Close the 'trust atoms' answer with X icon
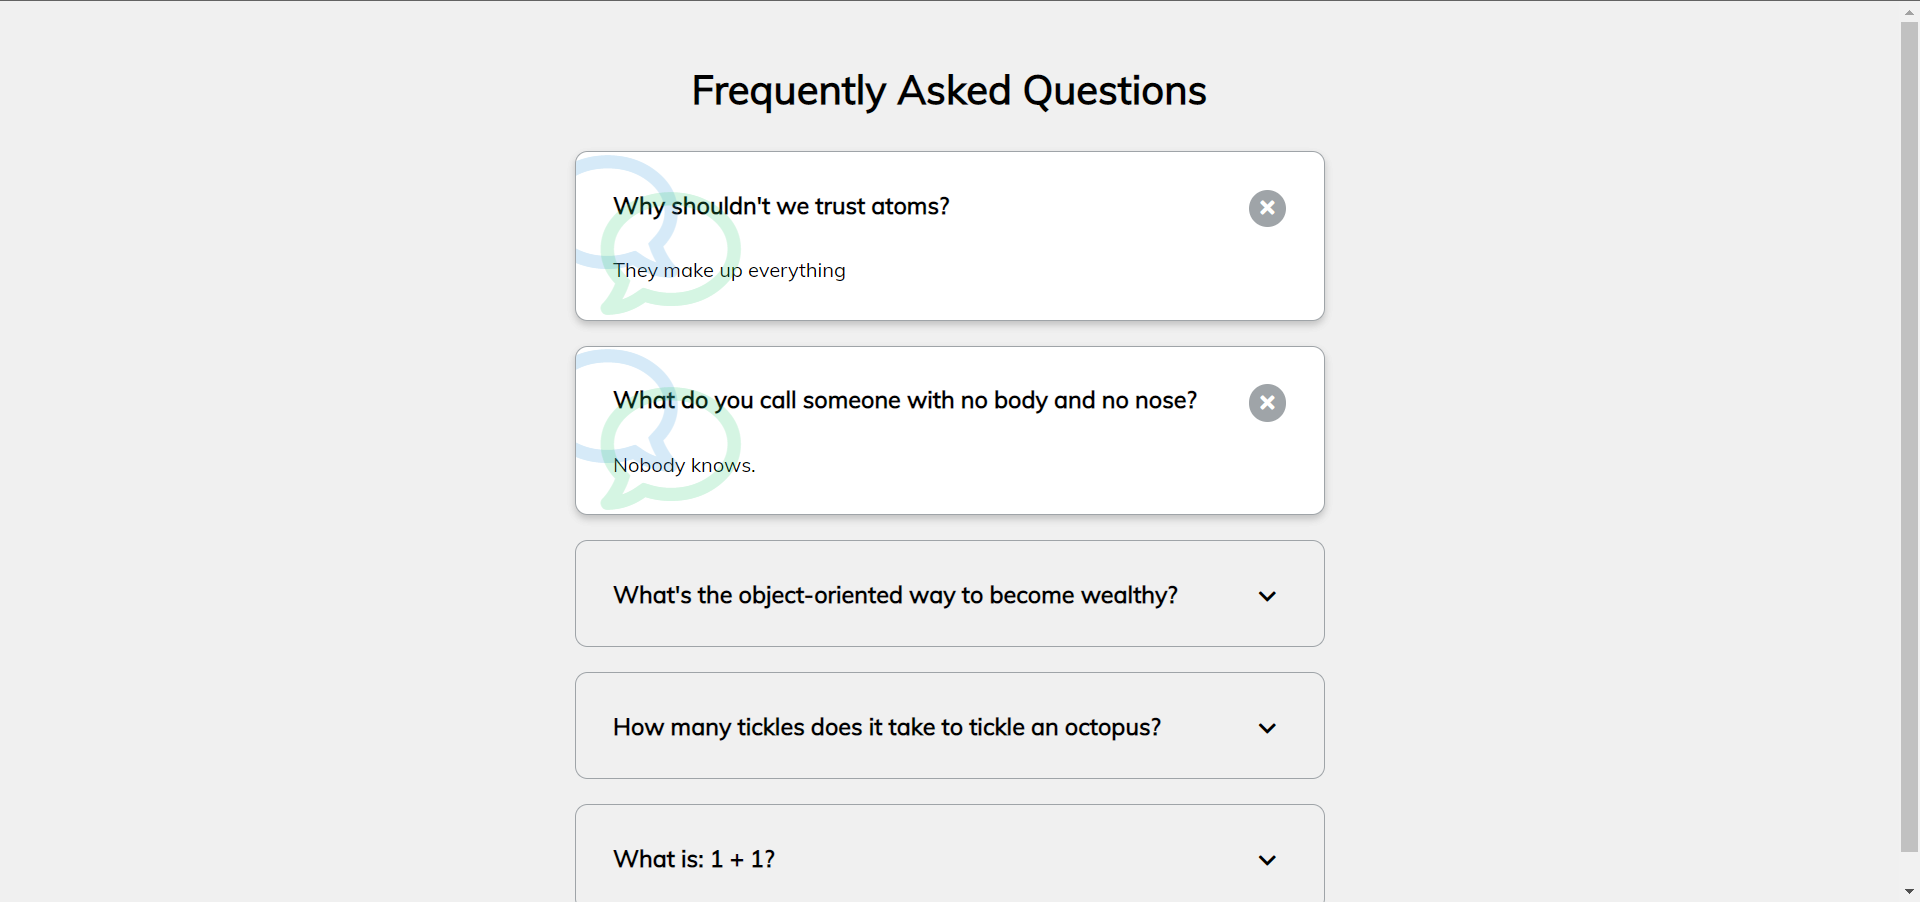 1267,208
